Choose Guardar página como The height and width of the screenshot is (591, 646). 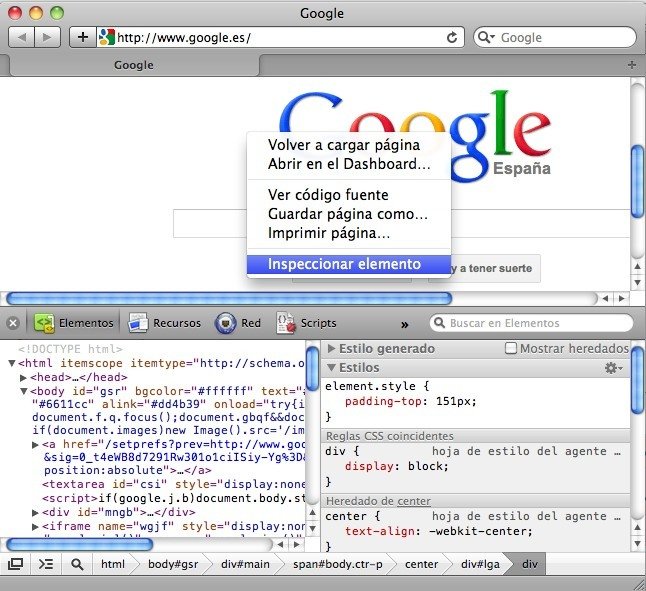(x=349, y=214)
